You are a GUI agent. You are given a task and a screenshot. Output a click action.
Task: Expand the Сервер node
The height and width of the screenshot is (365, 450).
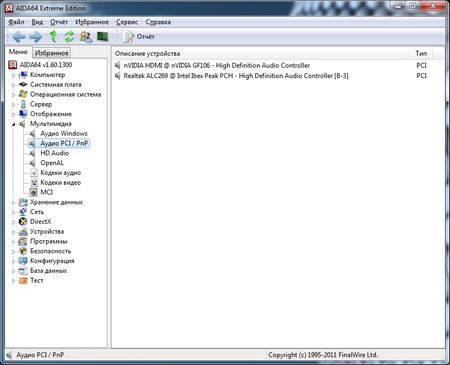click(14, 105)
